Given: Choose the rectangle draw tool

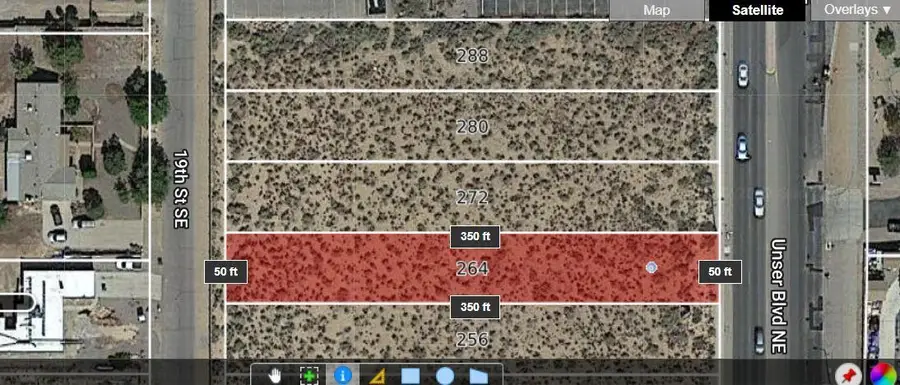Looking at the screenshot, I should (410, 376).
